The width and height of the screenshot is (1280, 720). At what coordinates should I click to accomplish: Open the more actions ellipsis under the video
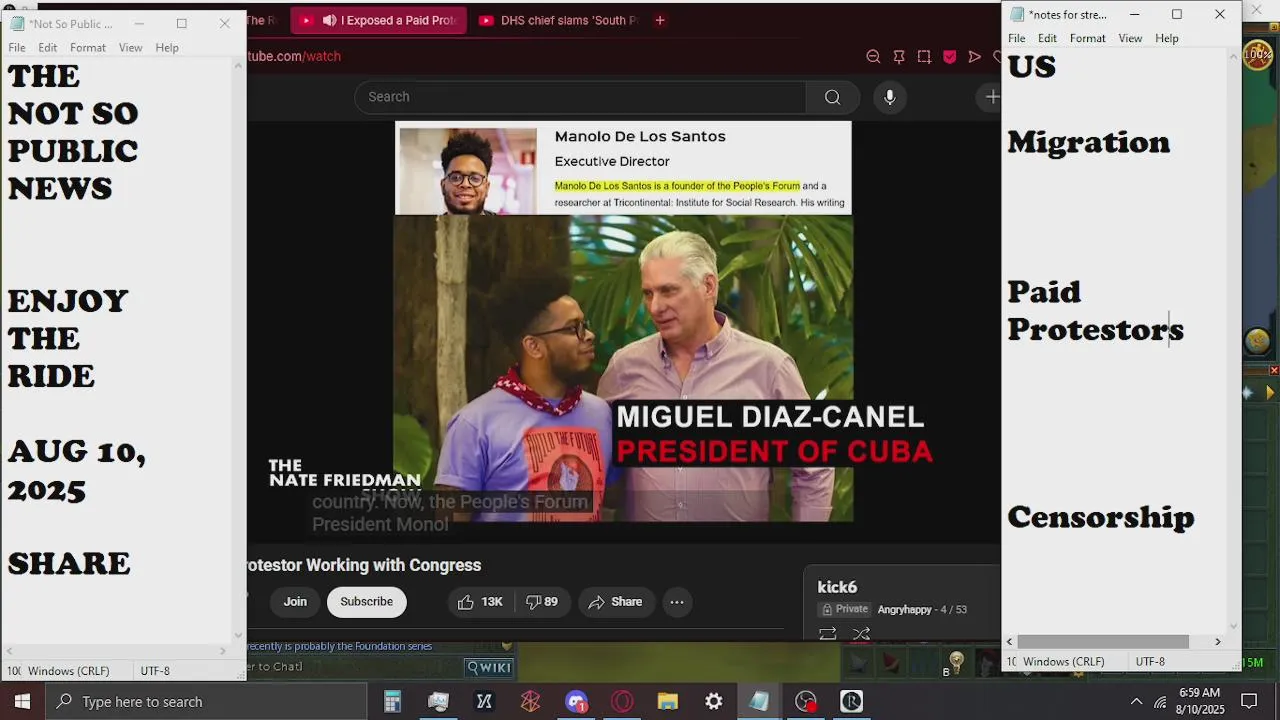(677, 602)
